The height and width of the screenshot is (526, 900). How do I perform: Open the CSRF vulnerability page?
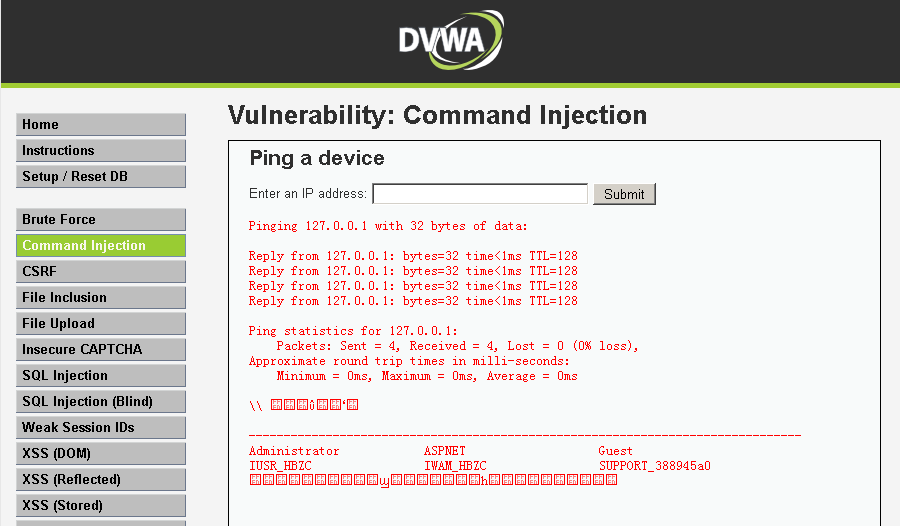(100, 272)
